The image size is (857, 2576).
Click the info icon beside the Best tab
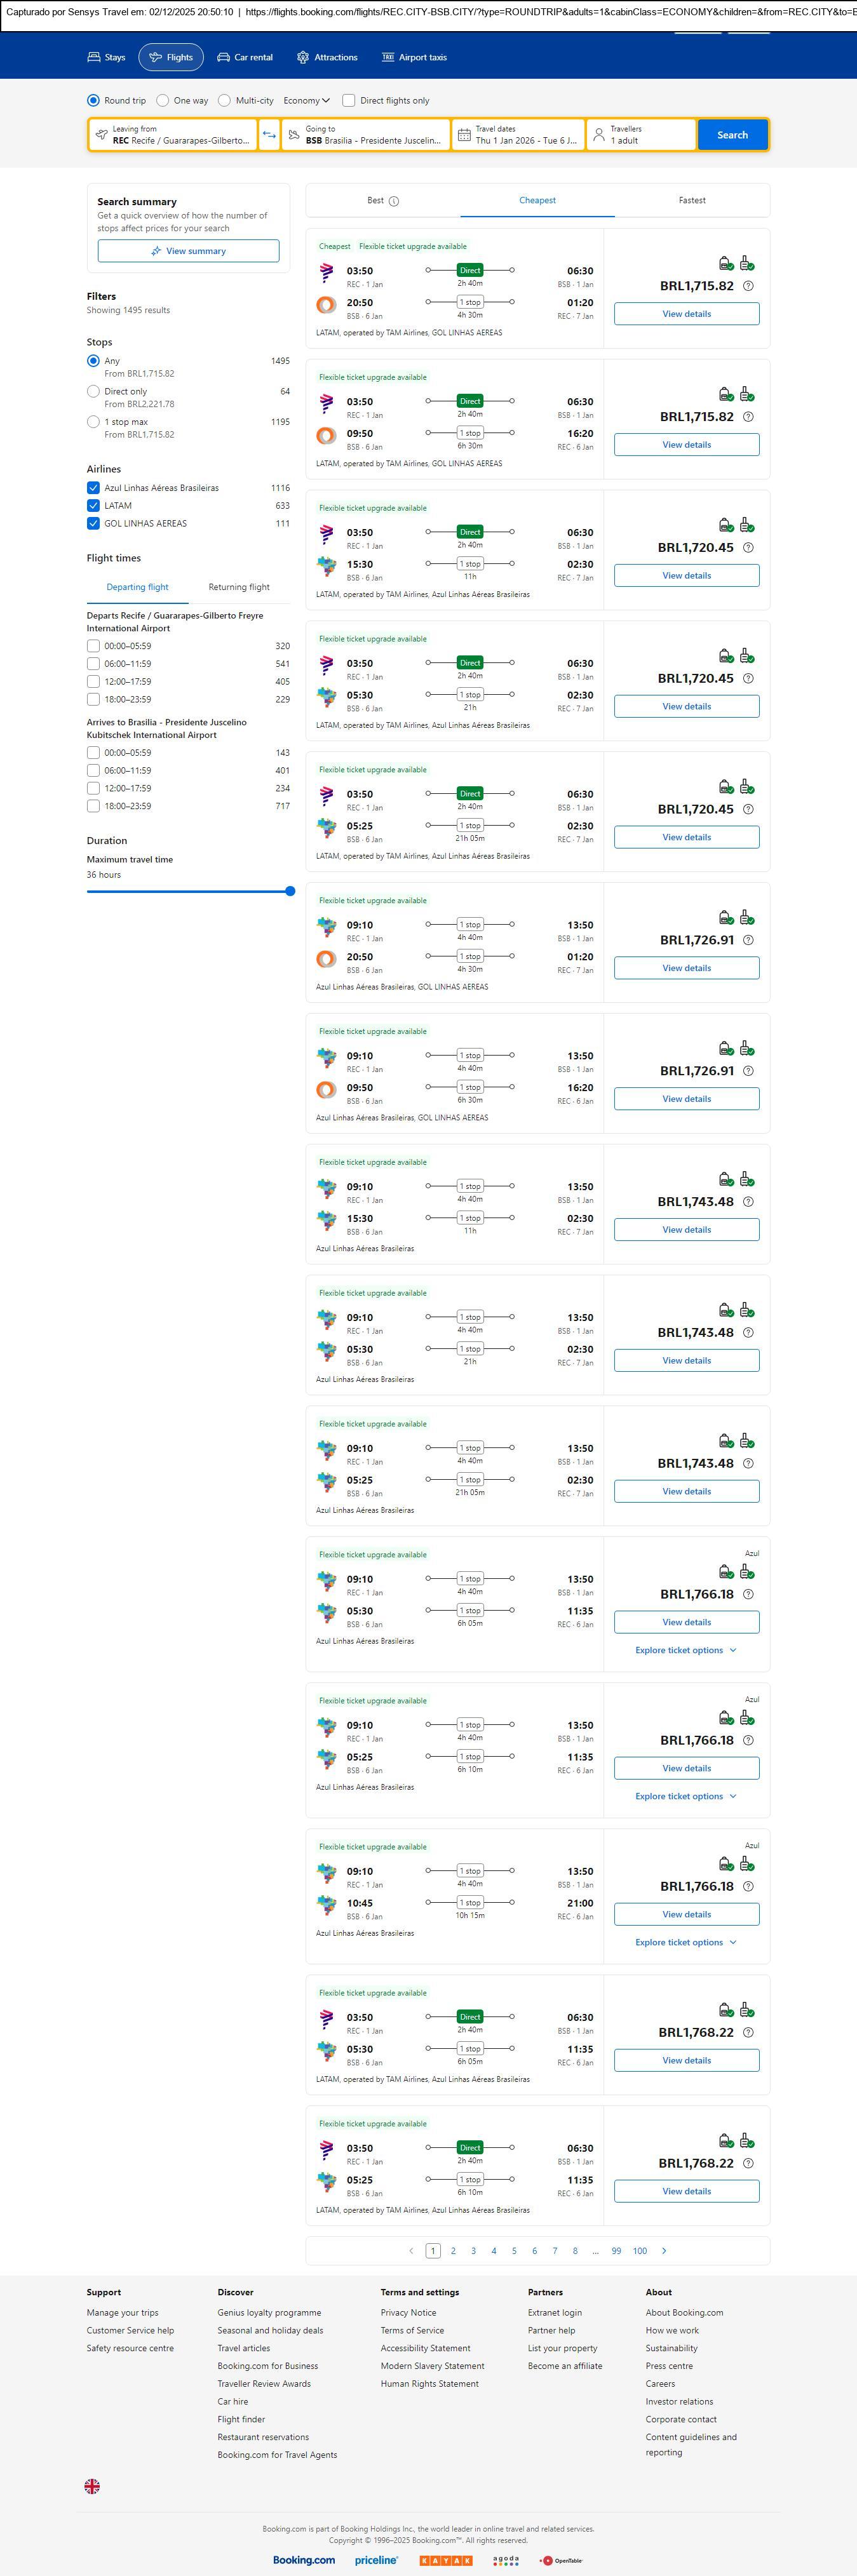point(394,201)
